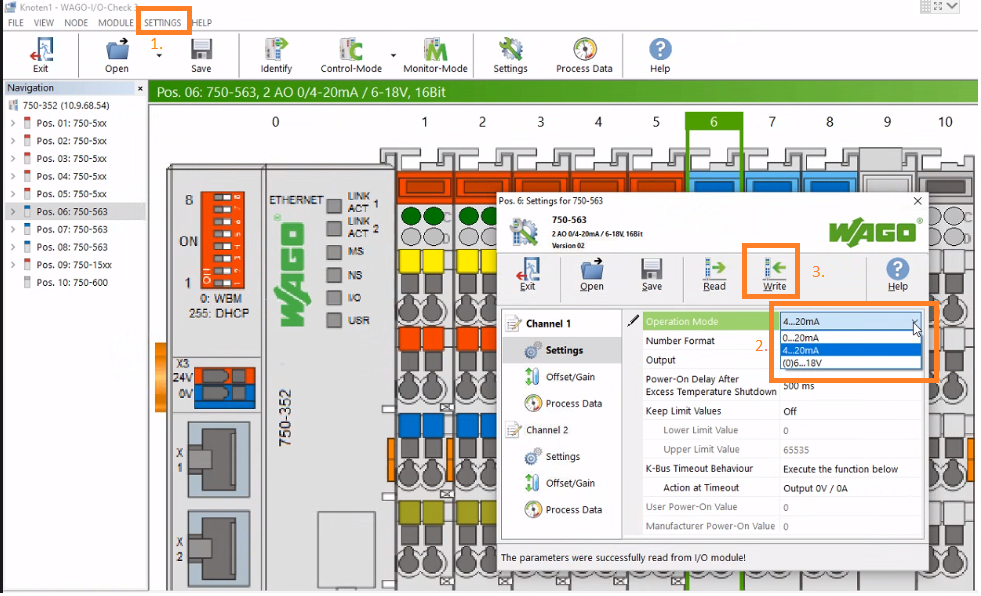Activate Control-Mode in the toolbar
This screenshot has height=596, width=981.
(x=351, y=54)
